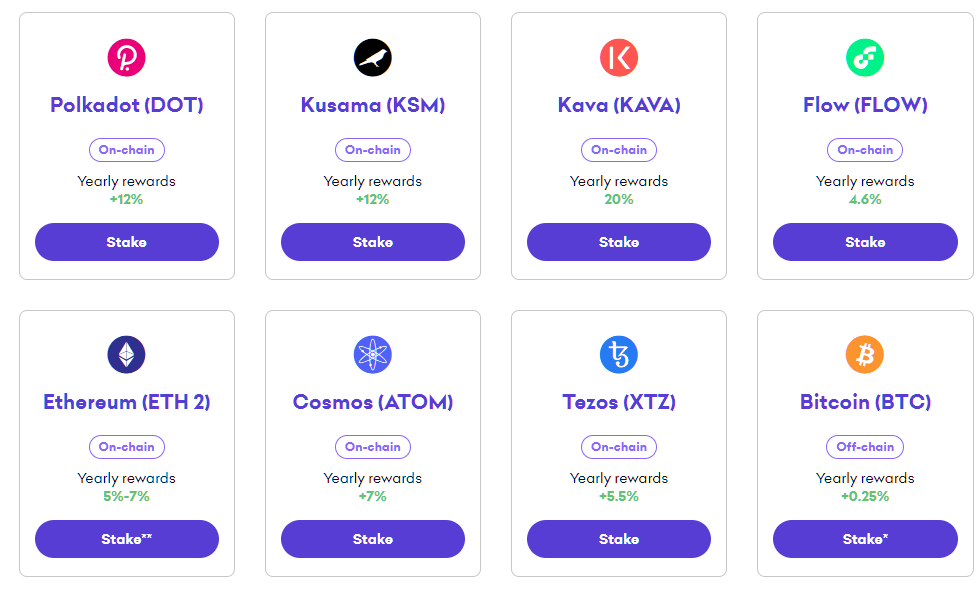Click the pink Polkadot logo icon
The width and height of the screenshot is (979, 590).
pyautogui.click(x=127, y=57)
